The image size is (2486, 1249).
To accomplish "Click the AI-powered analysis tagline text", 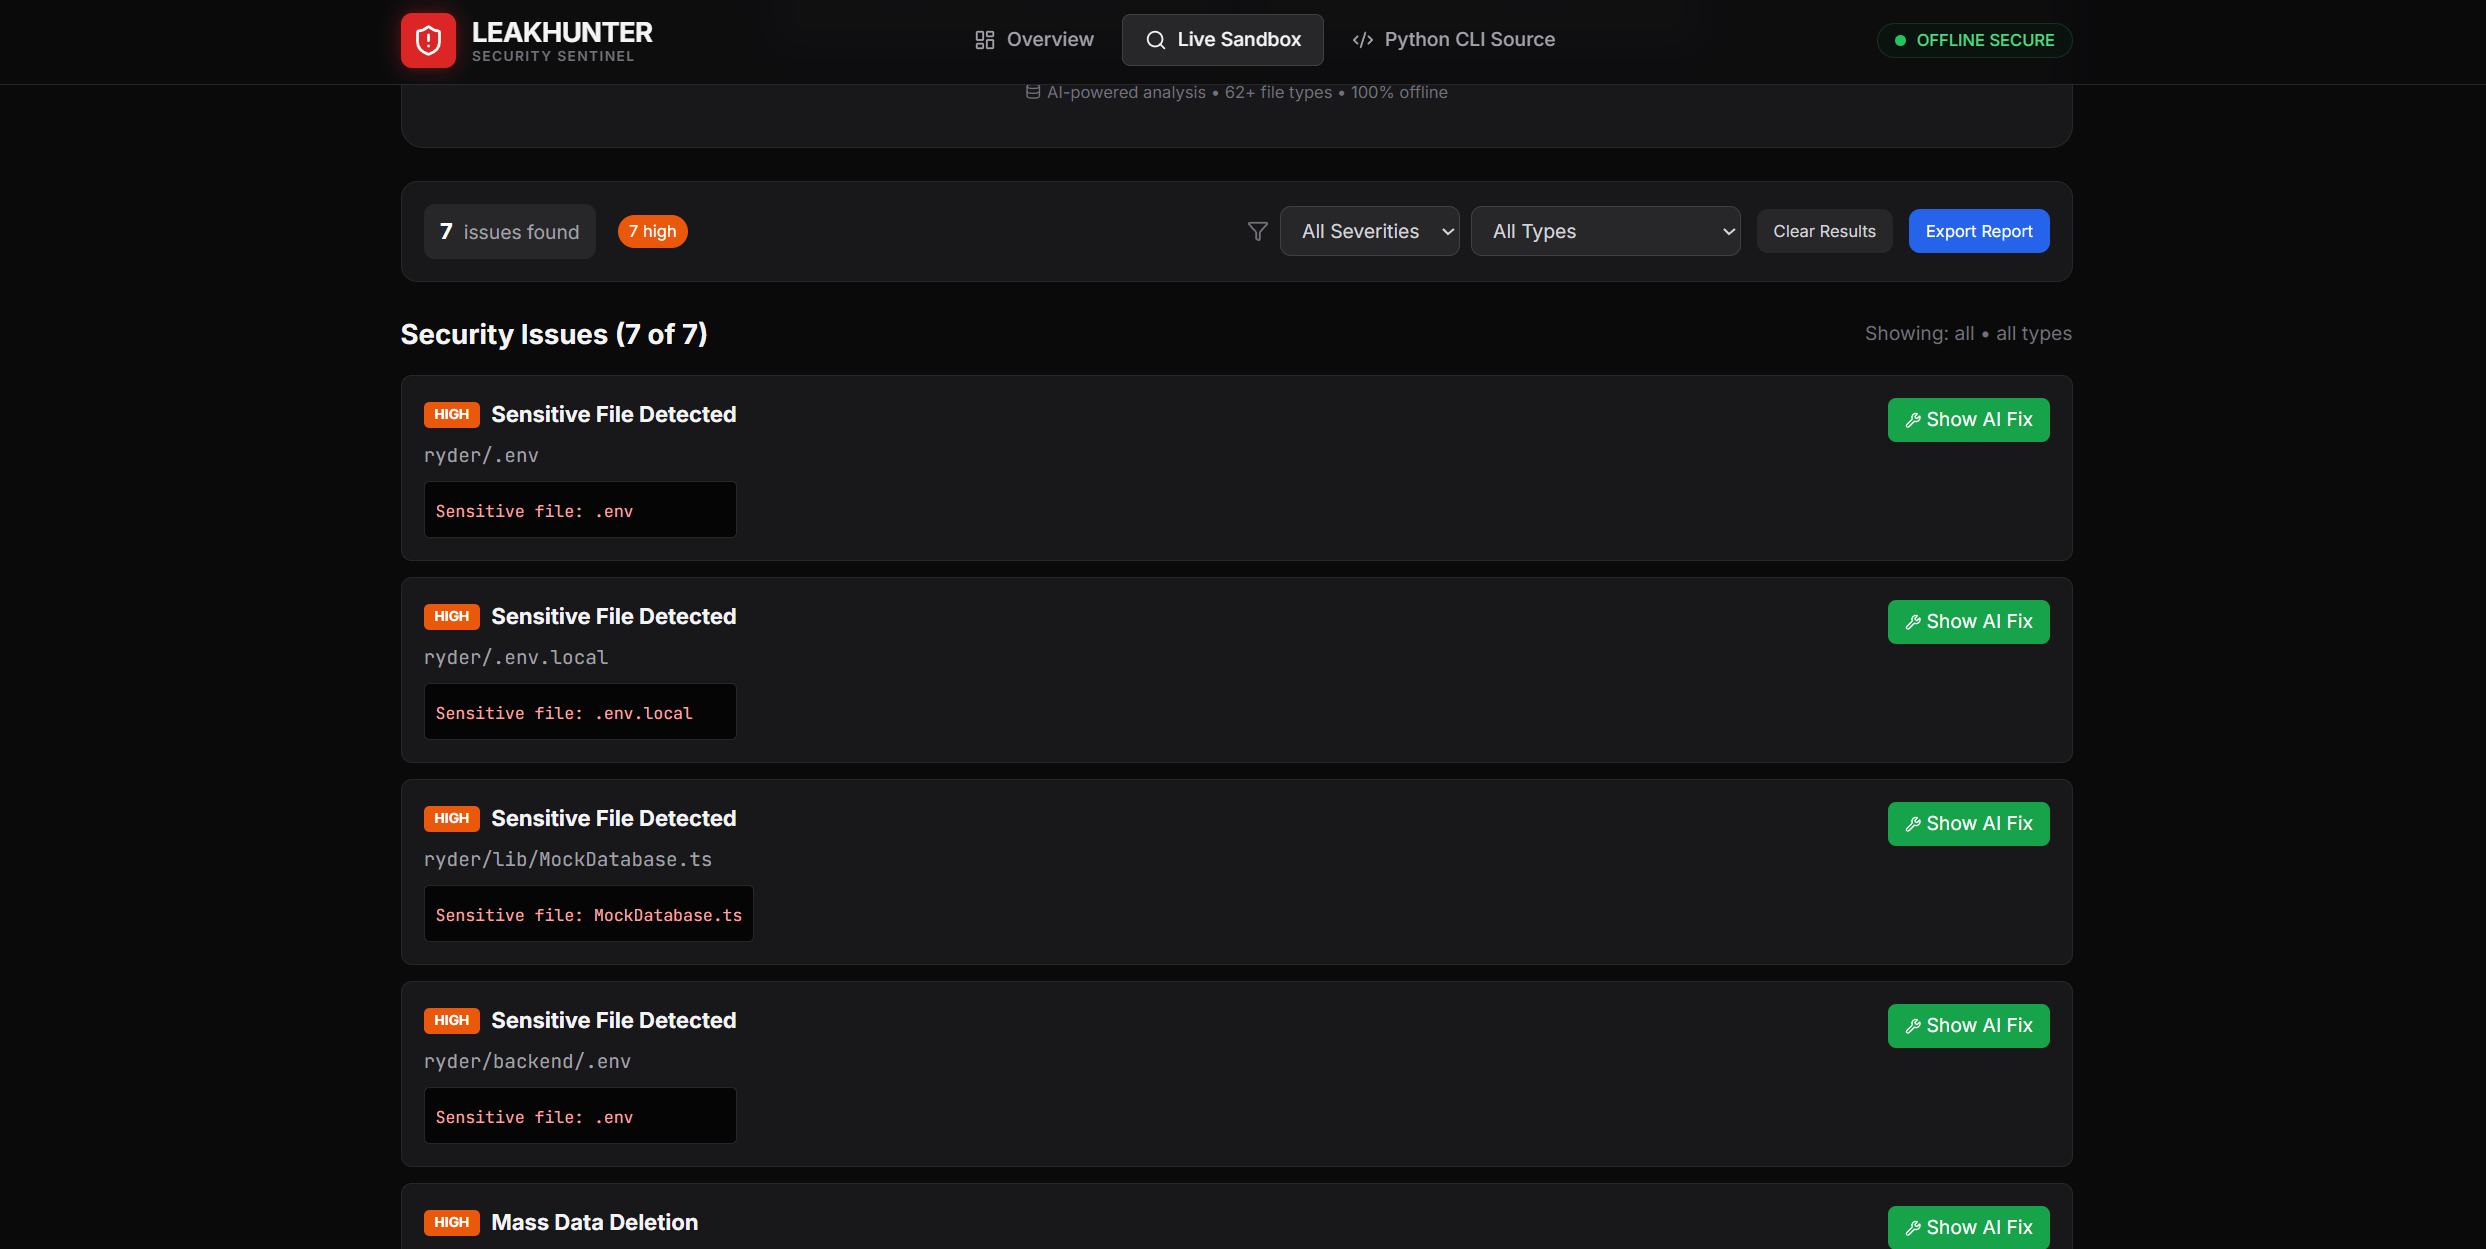I will [1247, 92].
